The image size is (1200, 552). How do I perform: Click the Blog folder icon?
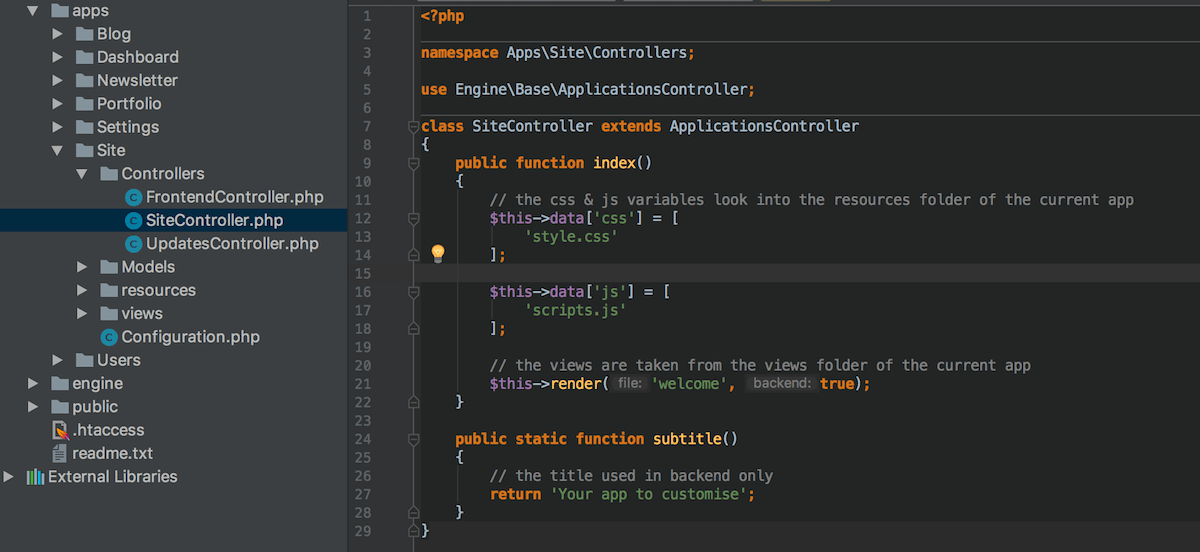tap(84, 34)
